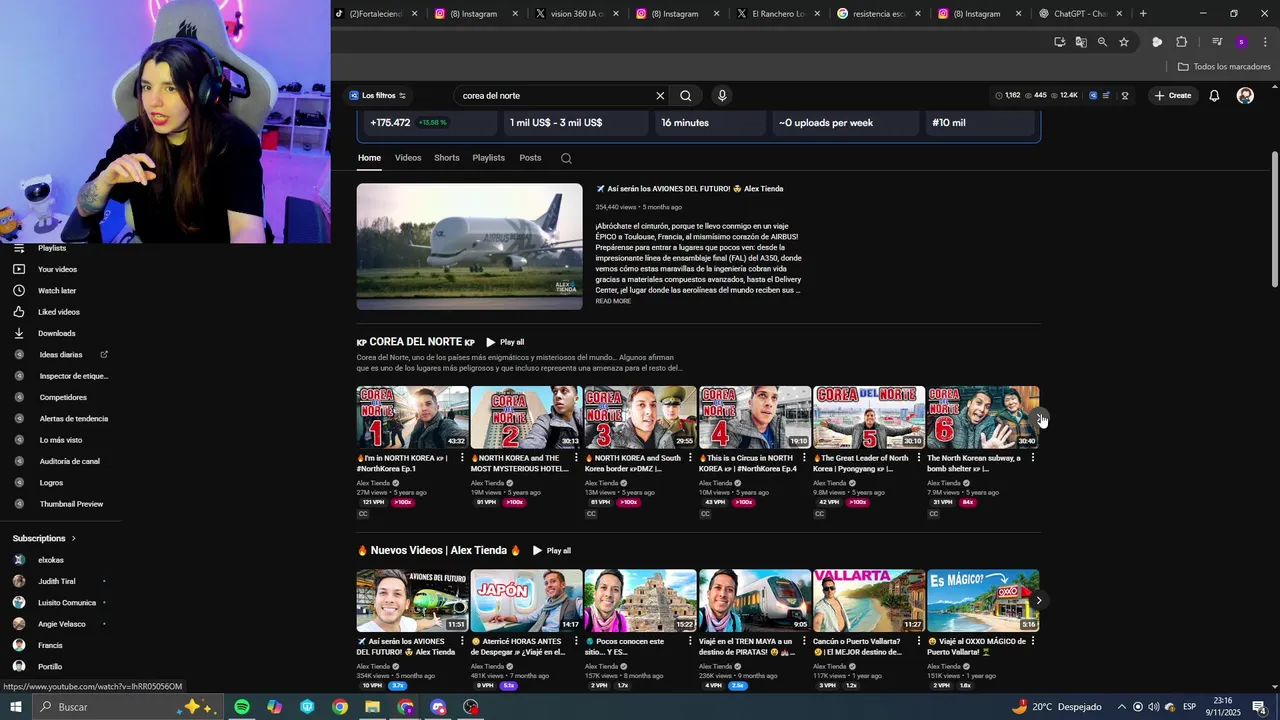
Task: Switch to channel Playlists tab
Action: [489, 158]
